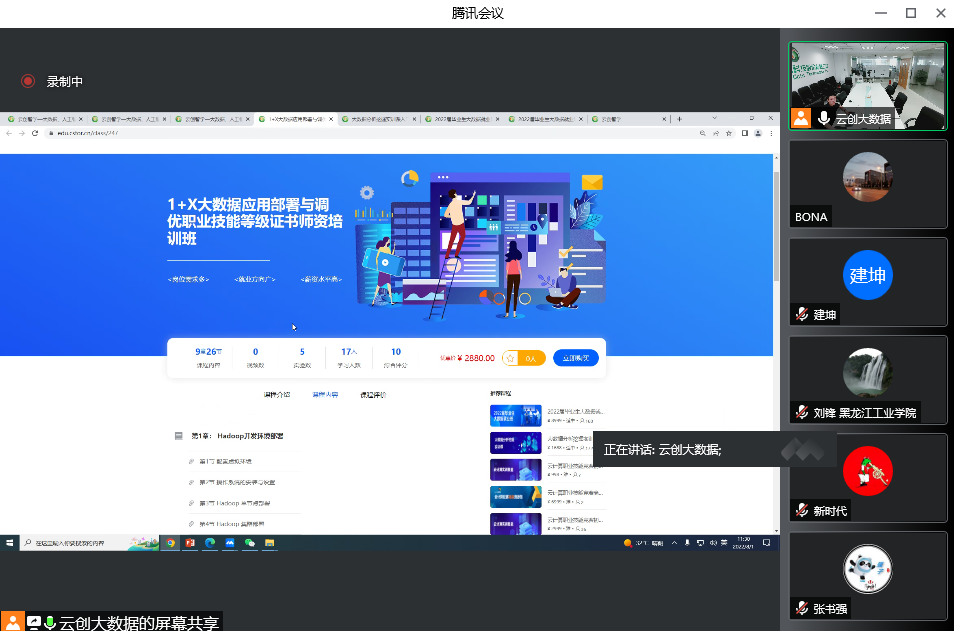
Task: Click the muted microphone icon beside 张书强
Action: click(801, 609)
